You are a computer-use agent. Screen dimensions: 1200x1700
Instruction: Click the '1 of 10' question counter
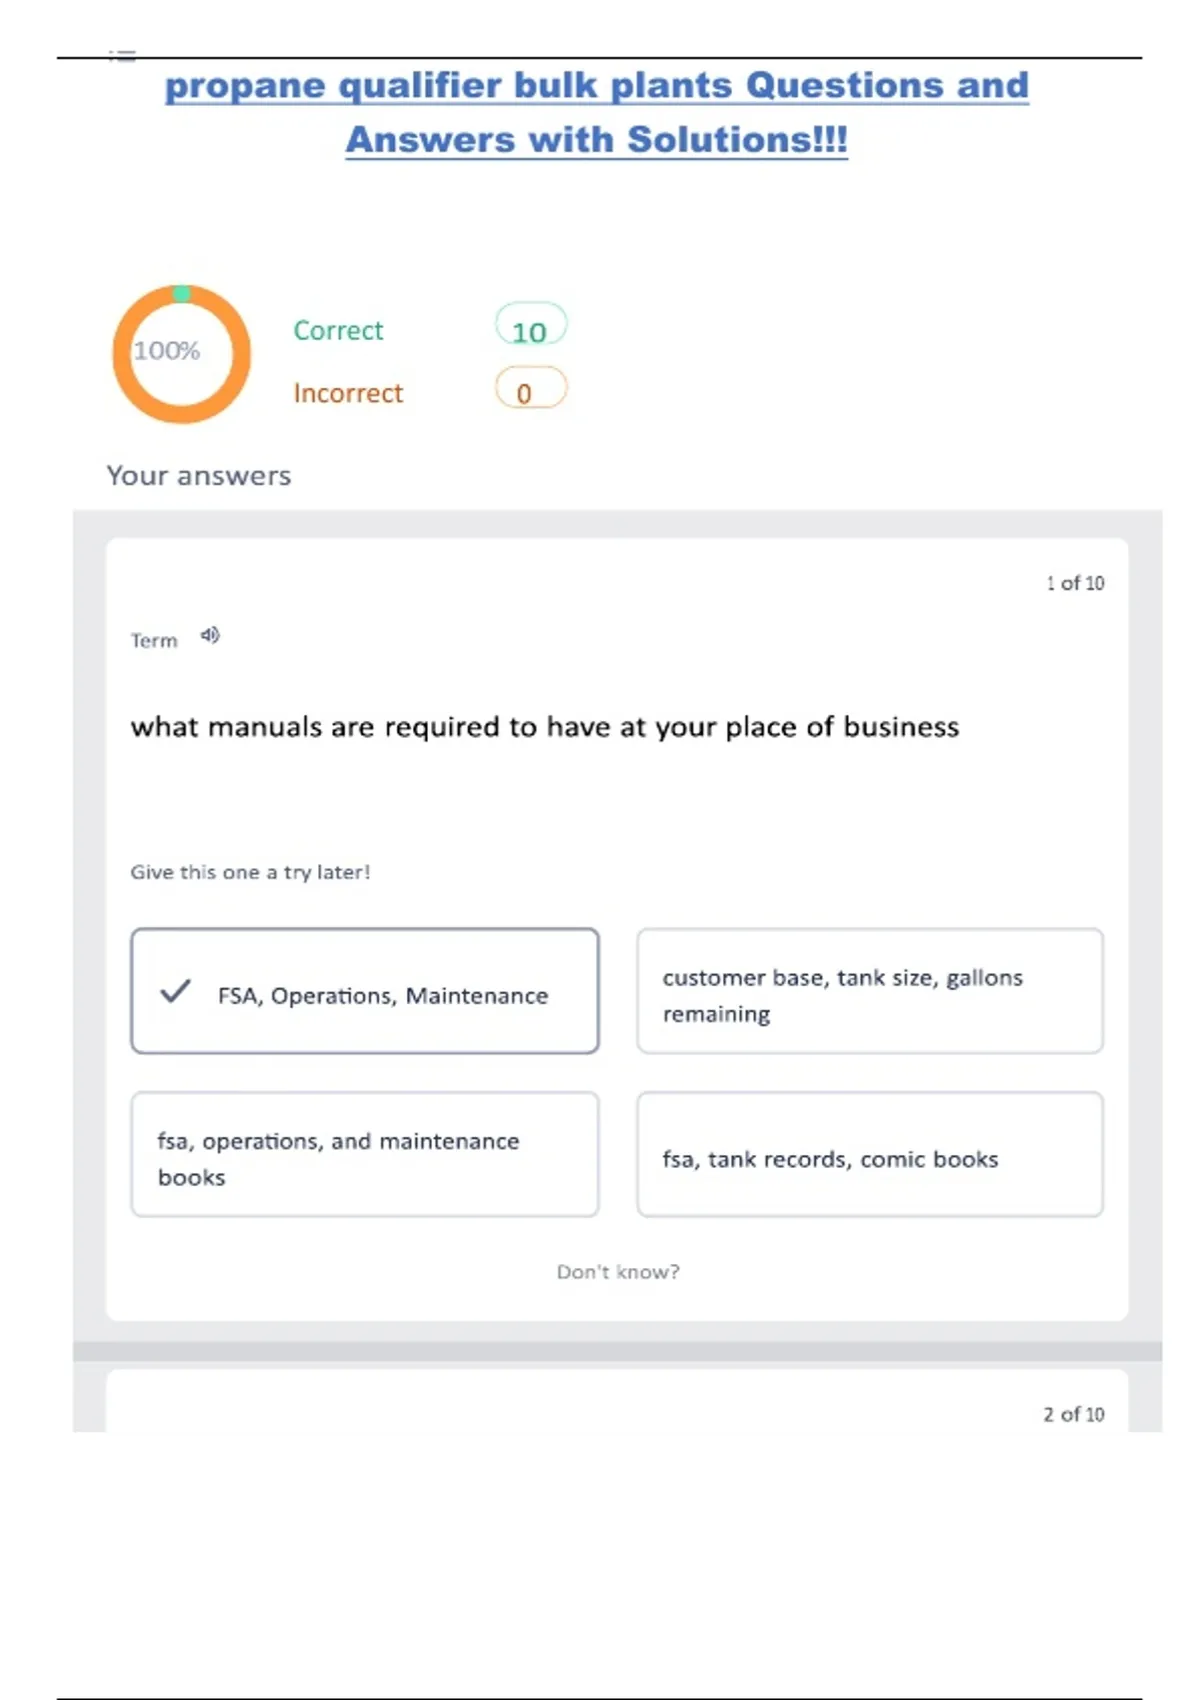tap(1075, 583)
